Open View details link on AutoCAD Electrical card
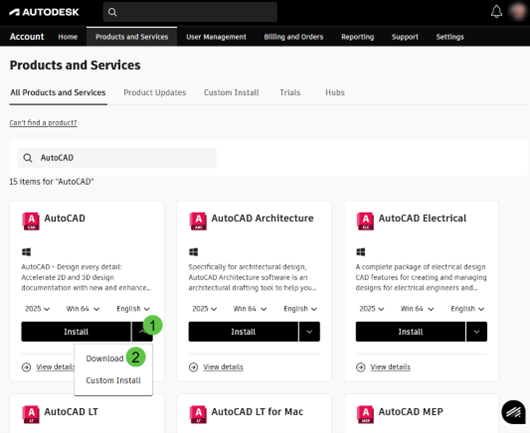This screenshot has width=530, height=433. (x=390, y=367)
